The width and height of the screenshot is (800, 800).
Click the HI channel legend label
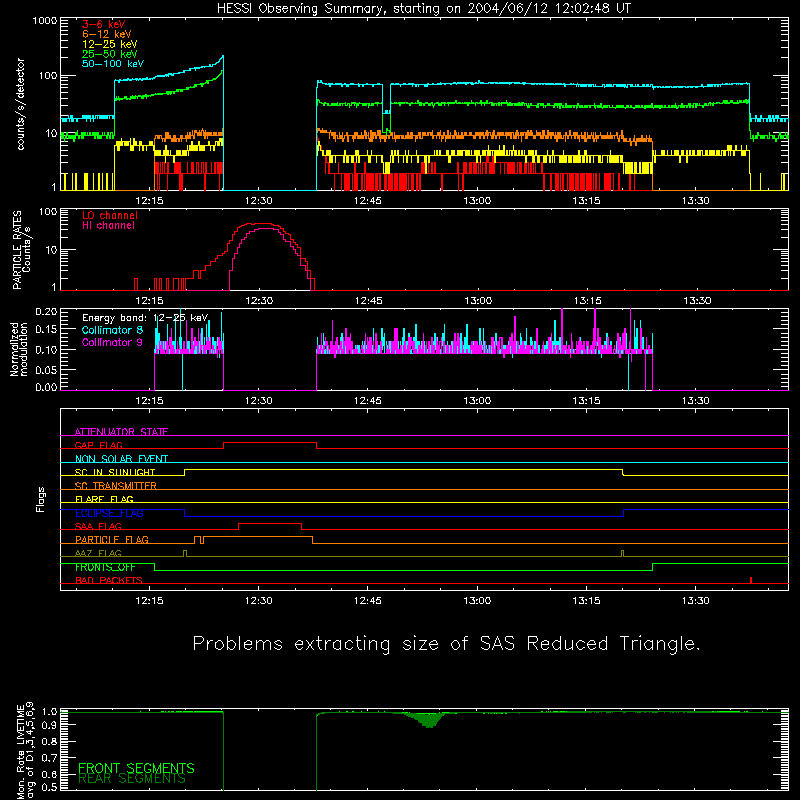[x=108, y=226]
